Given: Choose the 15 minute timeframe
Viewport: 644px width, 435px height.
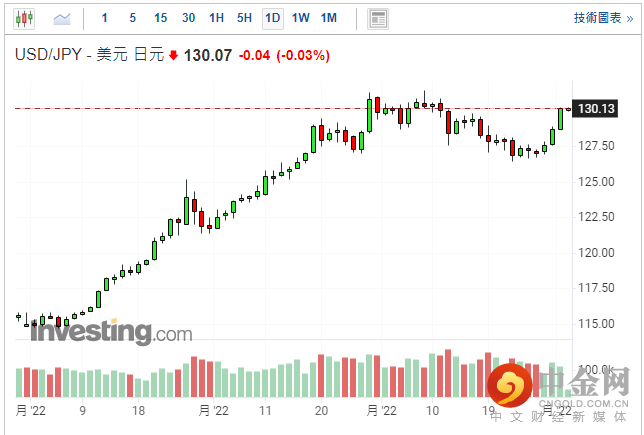Looking at the screenshot, I should (160, 18).
